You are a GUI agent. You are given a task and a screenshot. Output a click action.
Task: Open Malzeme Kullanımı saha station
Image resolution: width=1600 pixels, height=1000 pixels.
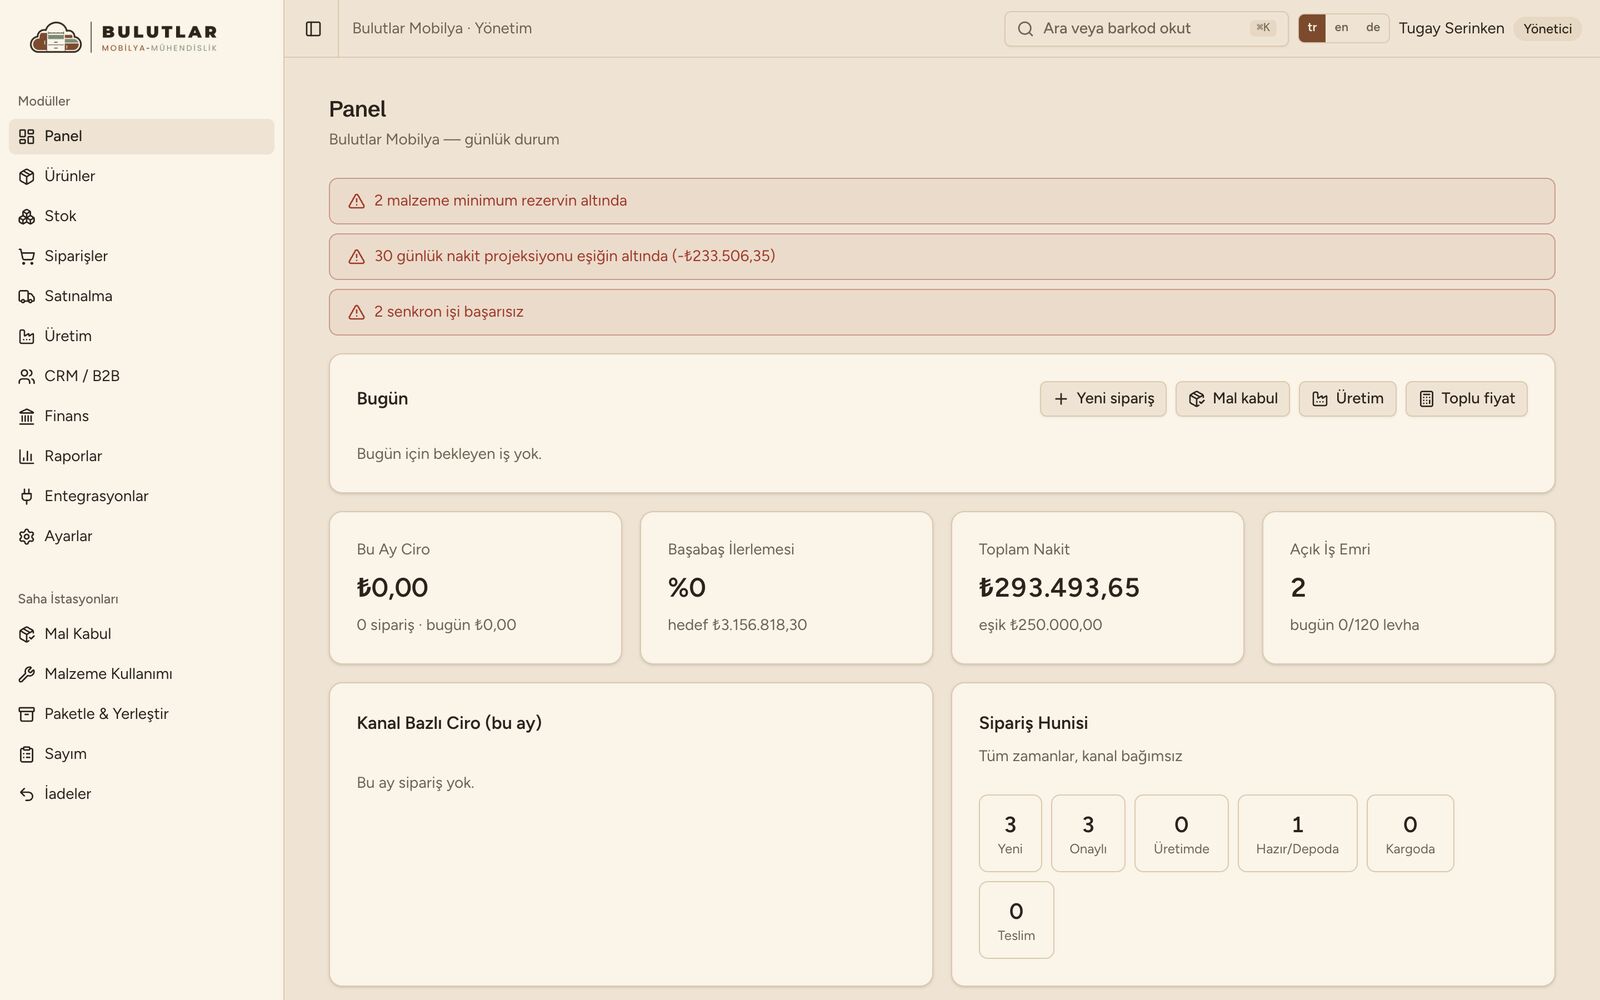(141, 674)
